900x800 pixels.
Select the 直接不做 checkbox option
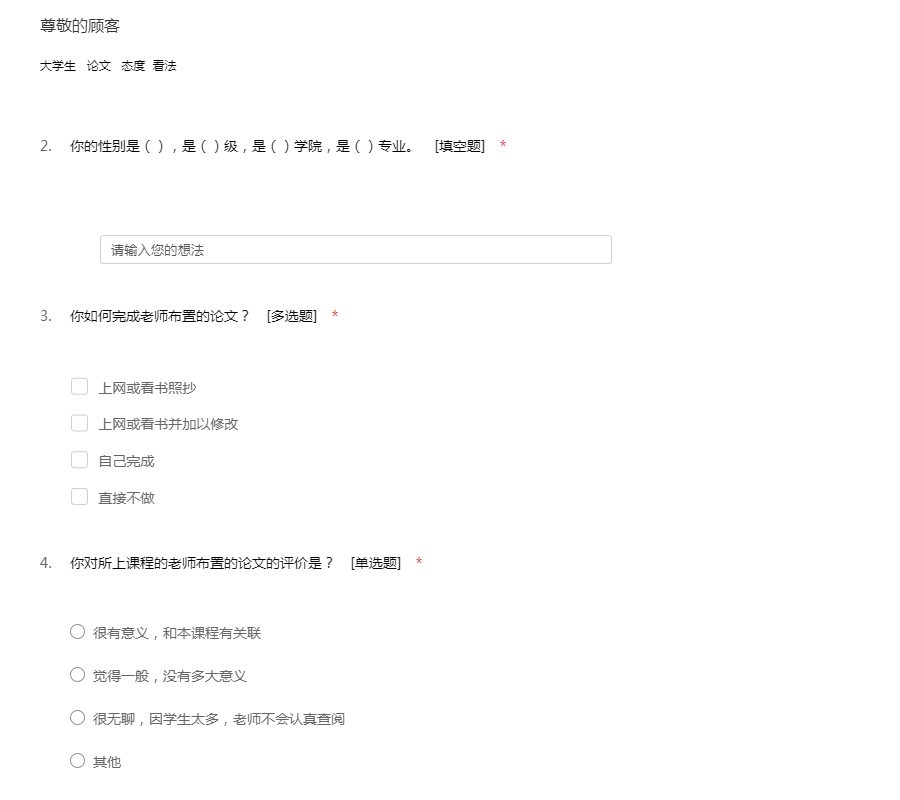coord(80,497)
